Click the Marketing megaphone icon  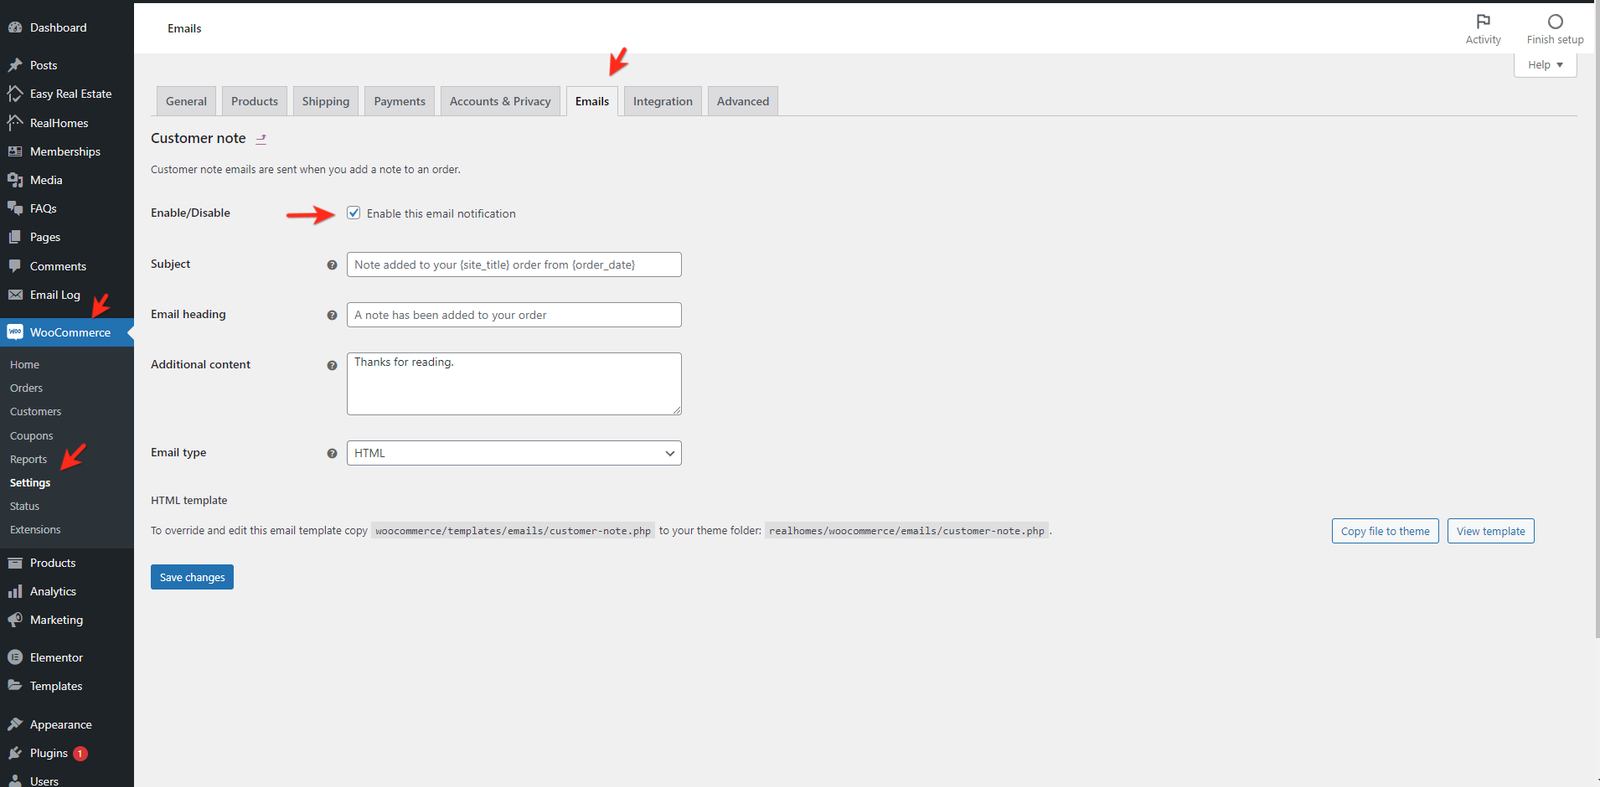tap(15, 620)
